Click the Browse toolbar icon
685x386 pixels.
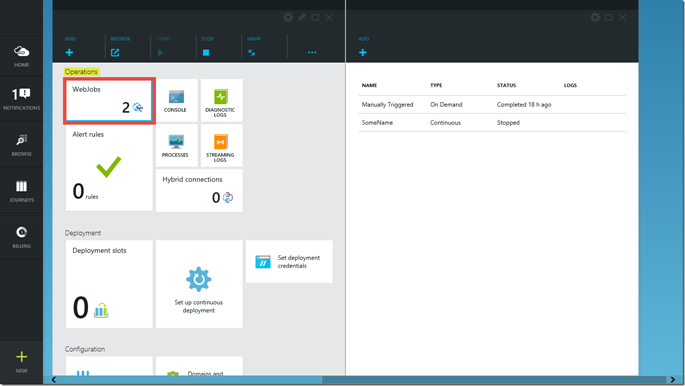click(x=115, y=53)
